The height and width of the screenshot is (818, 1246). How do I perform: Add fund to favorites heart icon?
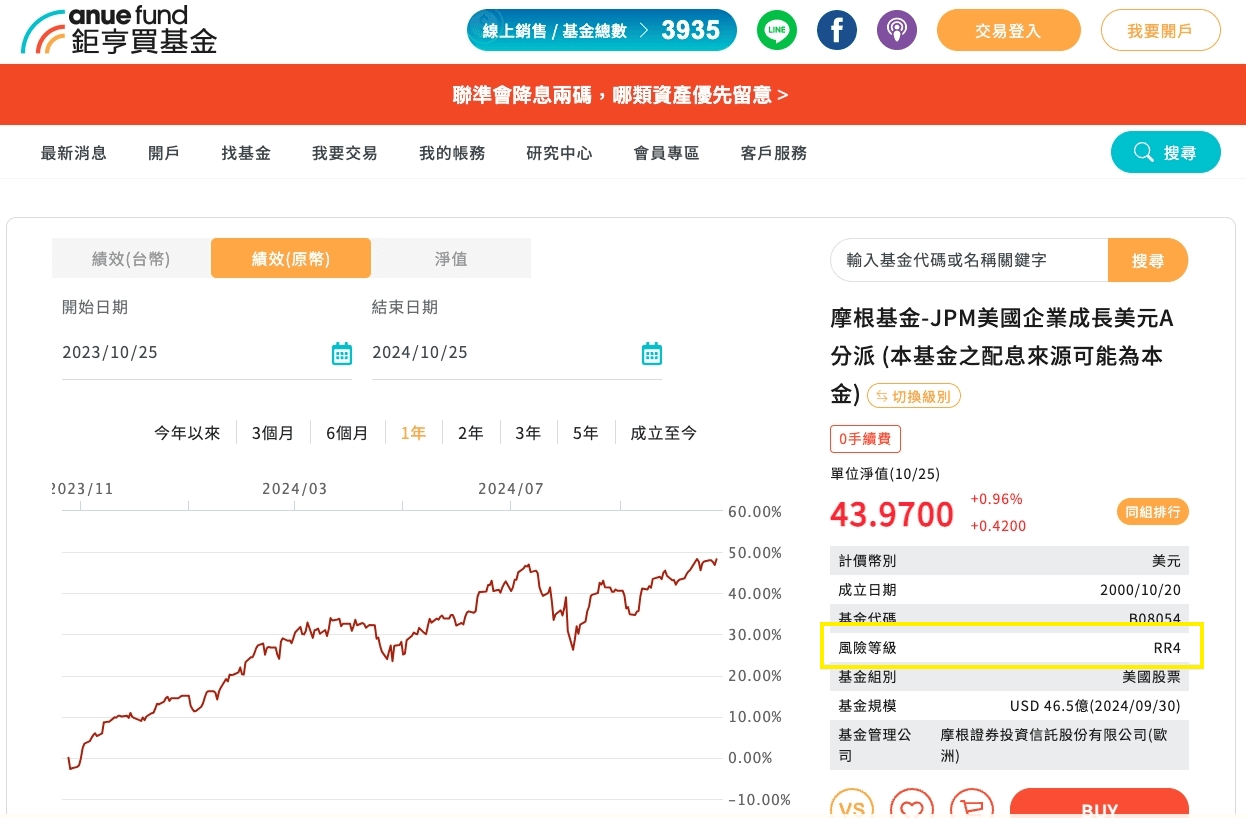point(910,806)
